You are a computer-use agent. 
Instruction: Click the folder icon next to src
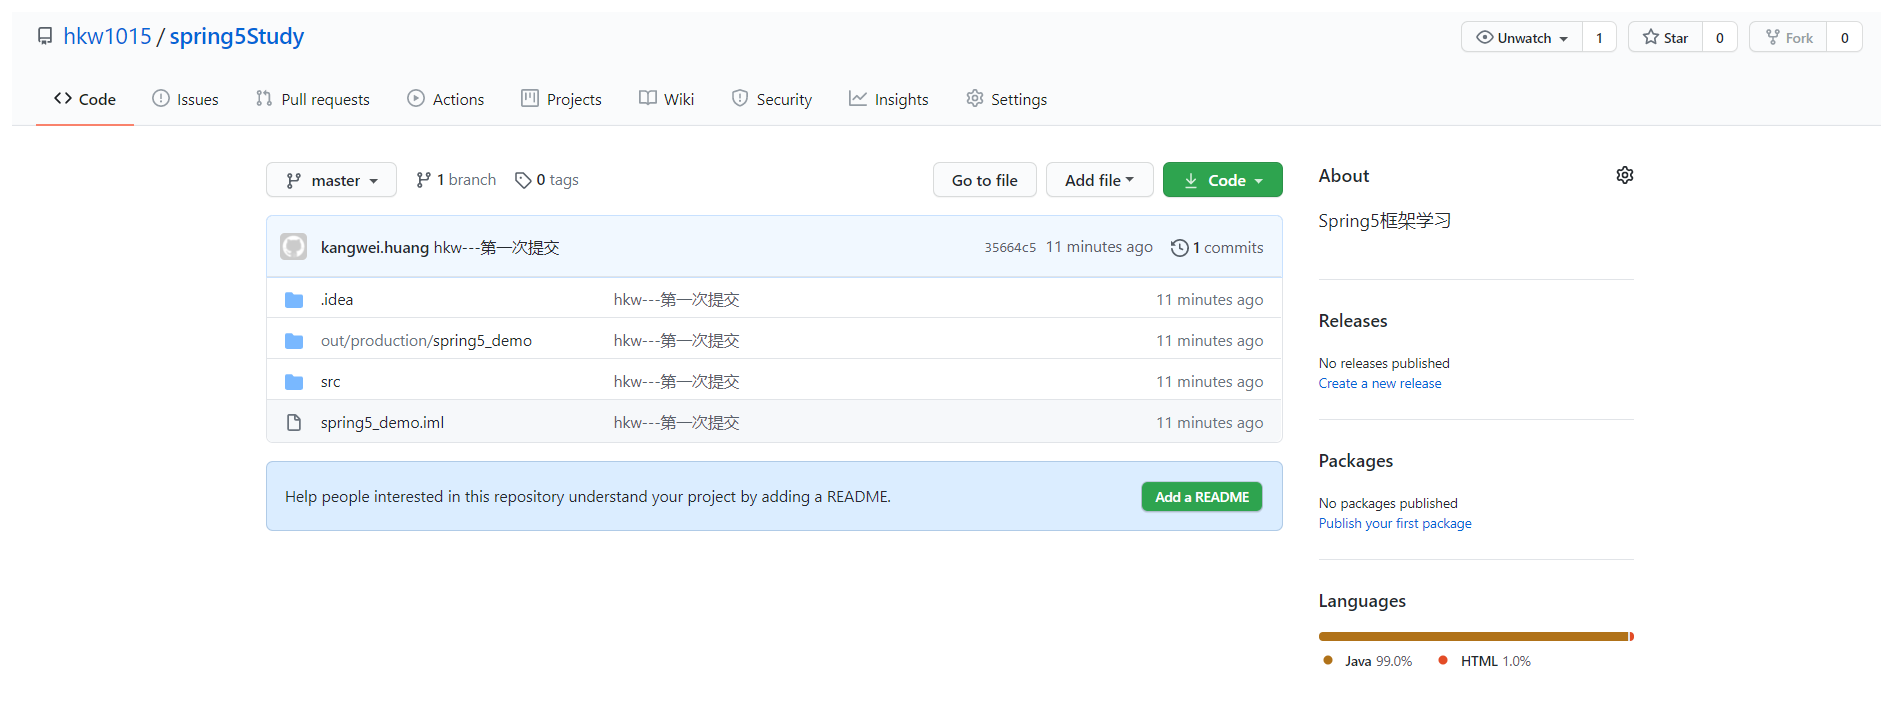[294, 382]
